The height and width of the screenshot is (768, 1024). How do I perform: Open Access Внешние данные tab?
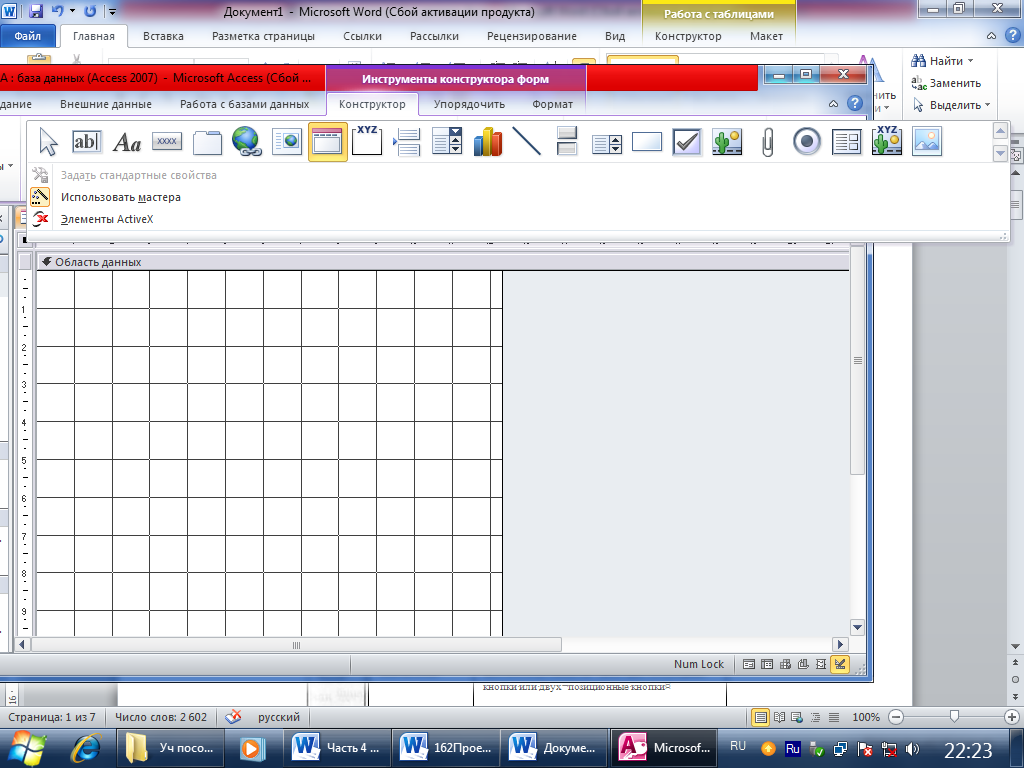point(106,104)
